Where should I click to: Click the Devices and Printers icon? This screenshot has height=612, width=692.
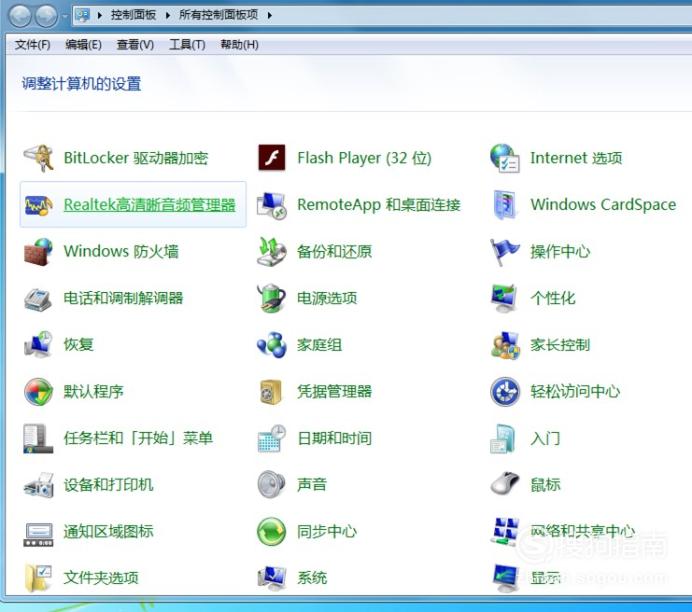click(x=38, y=485)
